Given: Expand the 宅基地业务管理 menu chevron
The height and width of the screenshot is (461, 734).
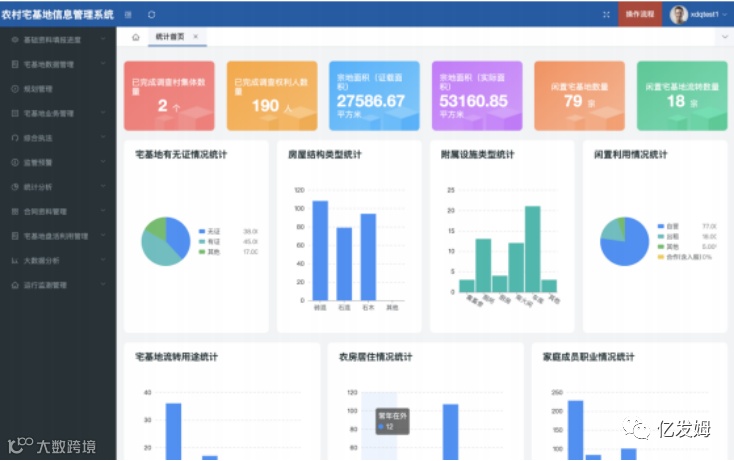Looking at the screenshot, I should (103, 113).
